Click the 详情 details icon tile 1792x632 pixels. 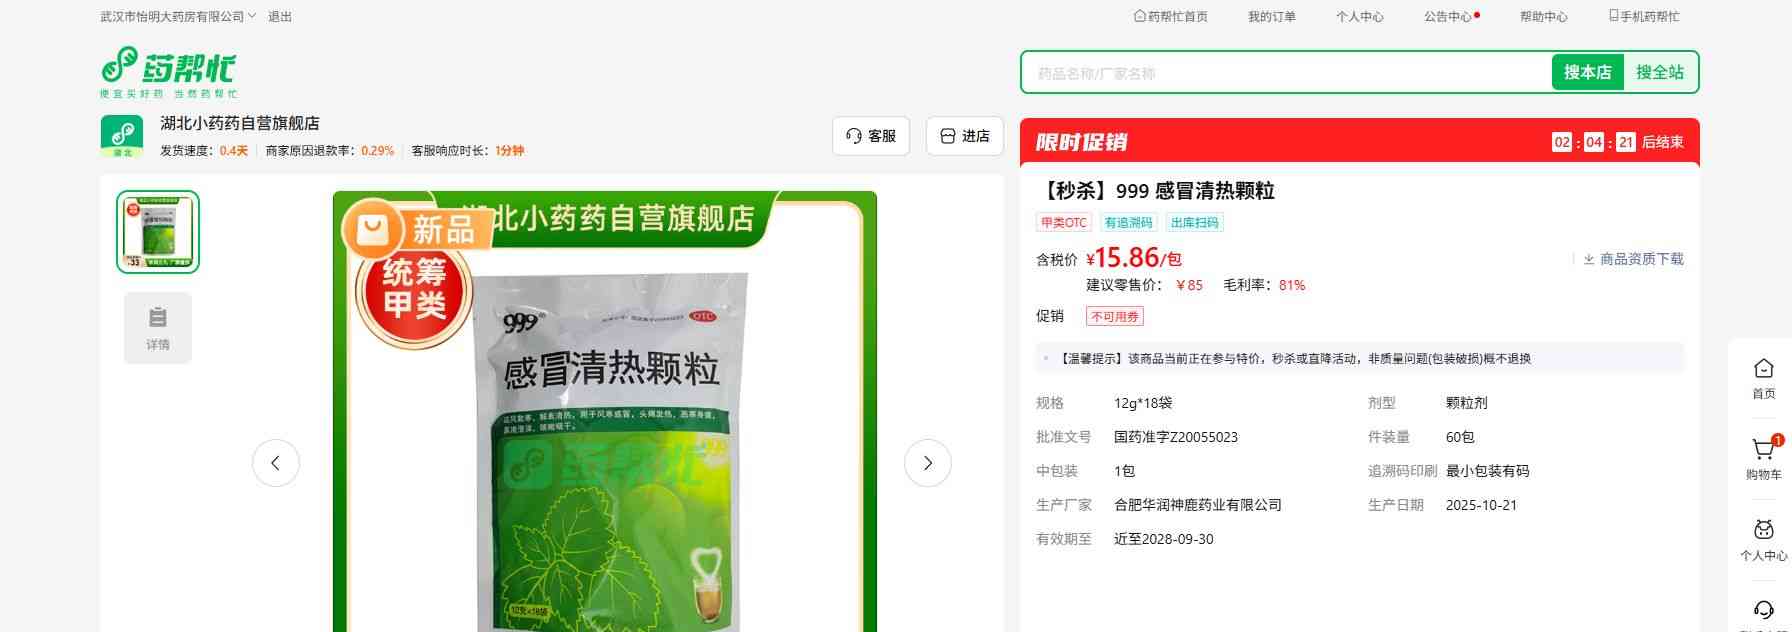pyautogui.click(x=158, y=328)
